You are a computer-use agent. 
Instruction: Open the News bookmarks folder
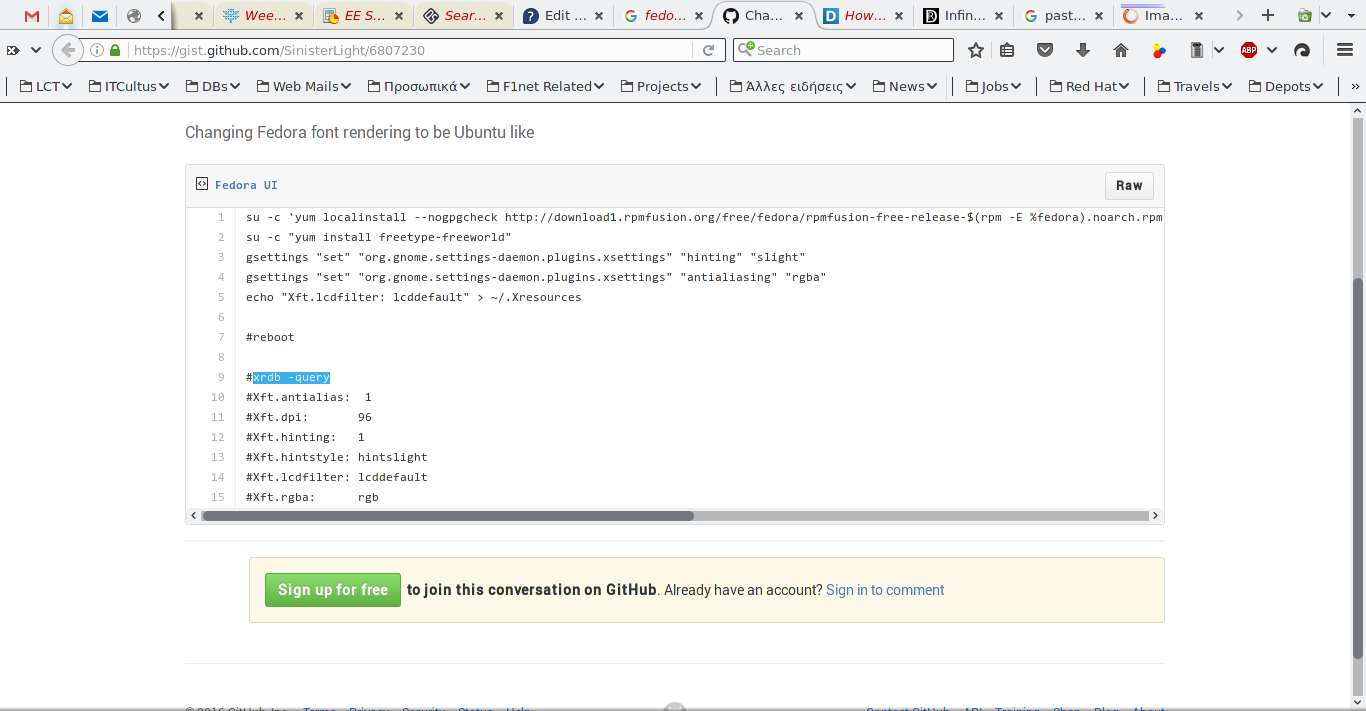904,86
